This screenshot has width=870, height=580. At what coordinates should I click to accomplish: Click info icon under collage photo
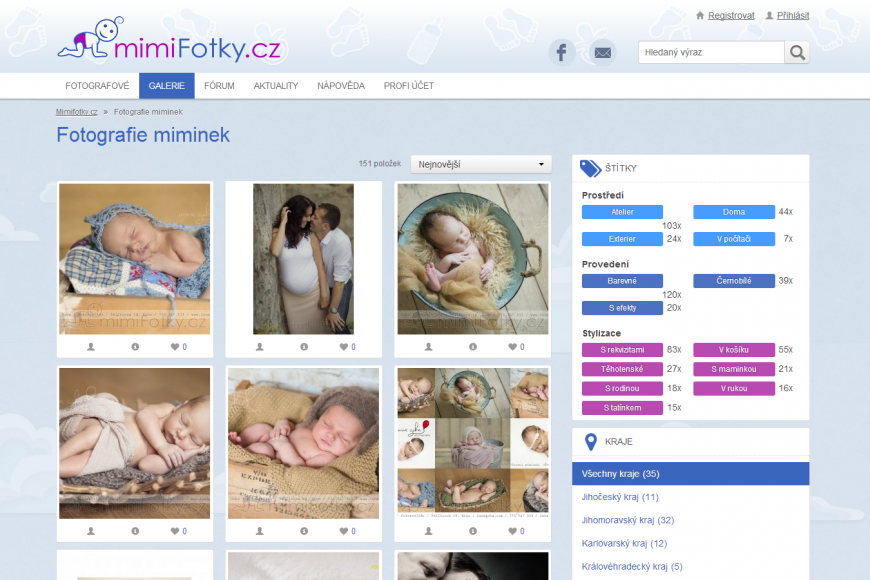(x=473, y=531)
